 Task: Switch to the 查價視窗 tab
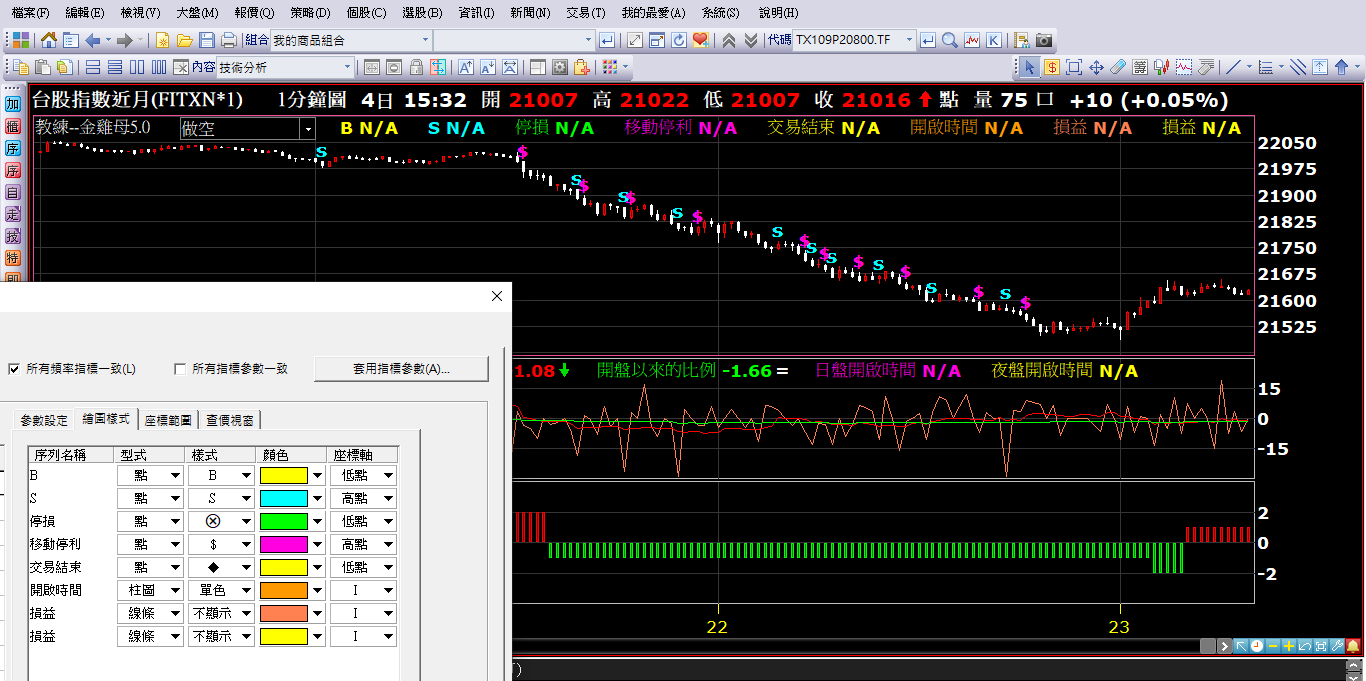click(x=230, y=420)
